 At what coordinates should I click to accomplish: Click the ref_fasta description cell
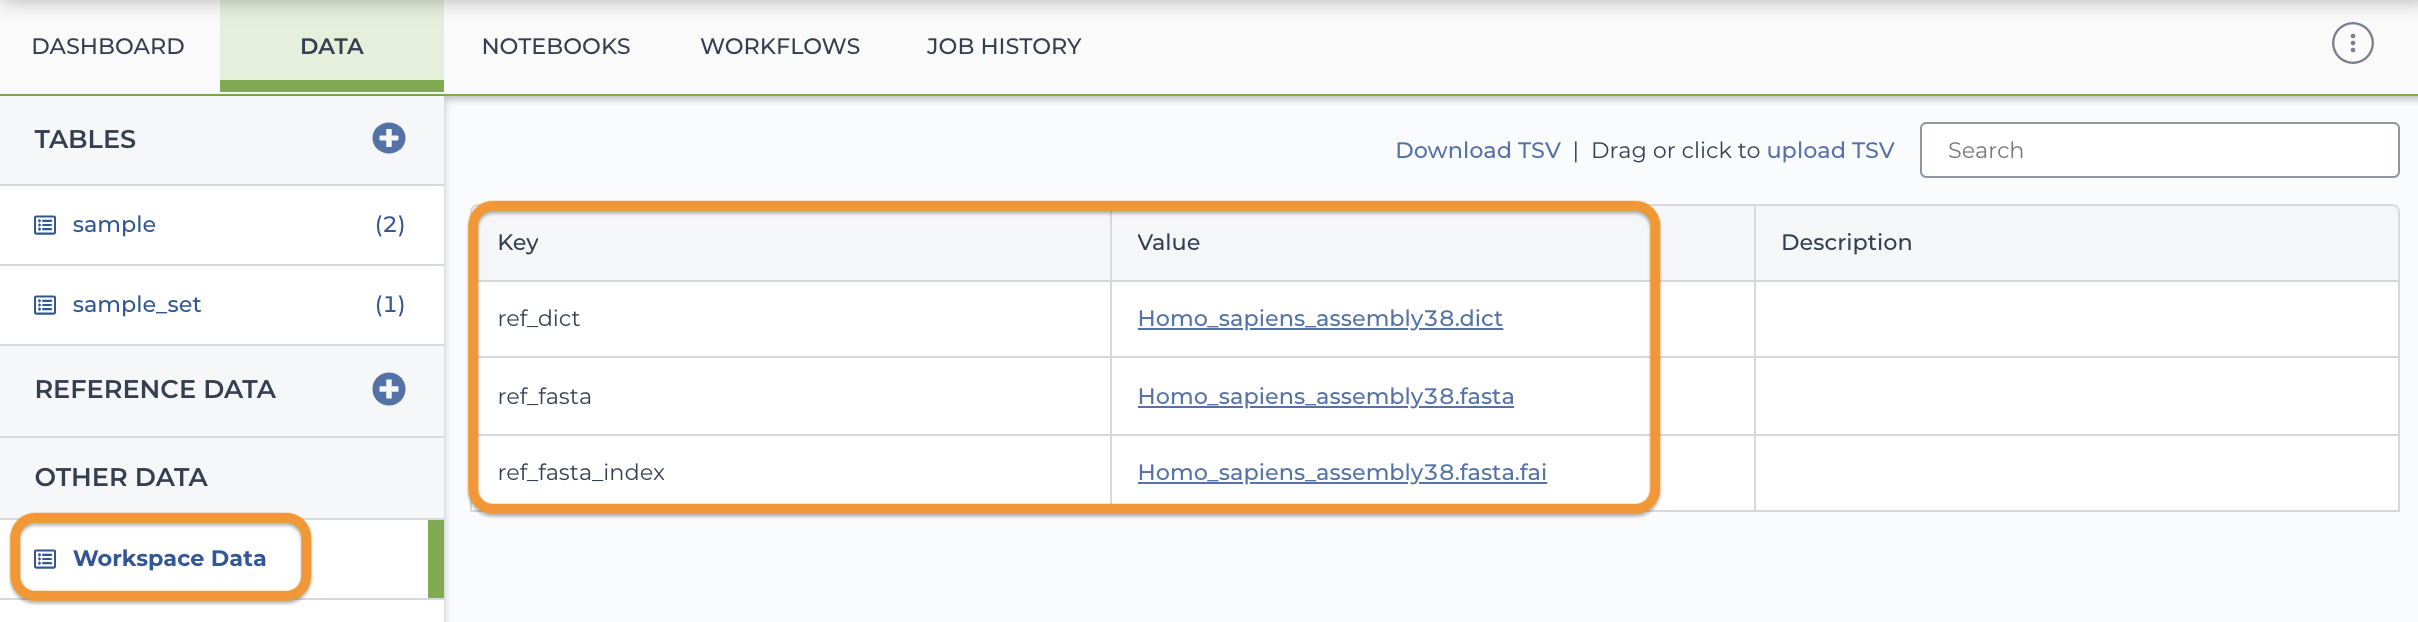tap(2076, 396)
